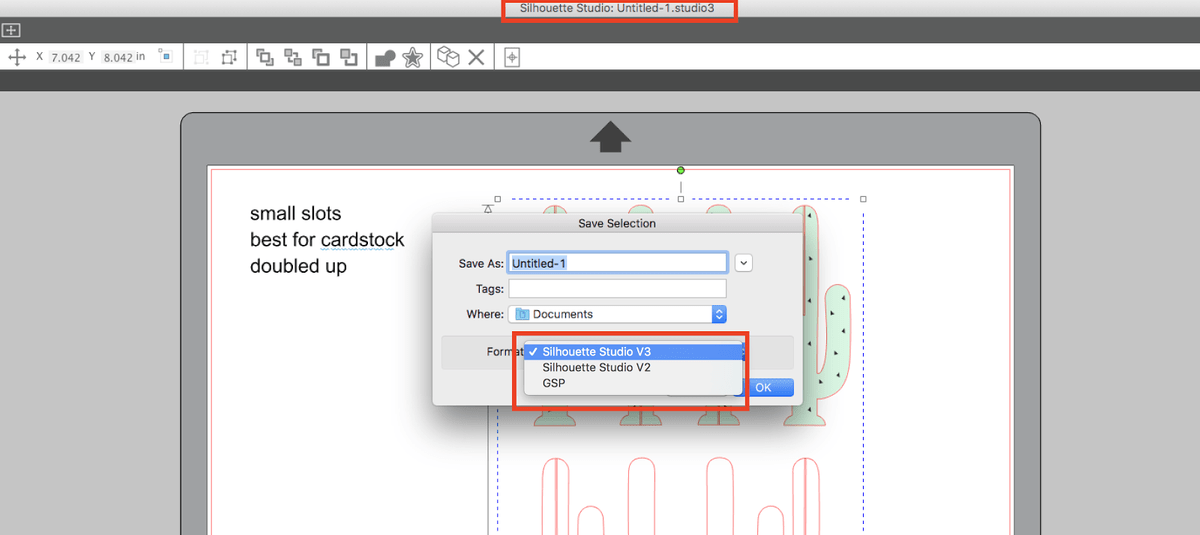This screenshot has height=535, width=1200.
Task: Click the load arrow on cutting mat
Action: pyautogui.click(x=610, y=138)
